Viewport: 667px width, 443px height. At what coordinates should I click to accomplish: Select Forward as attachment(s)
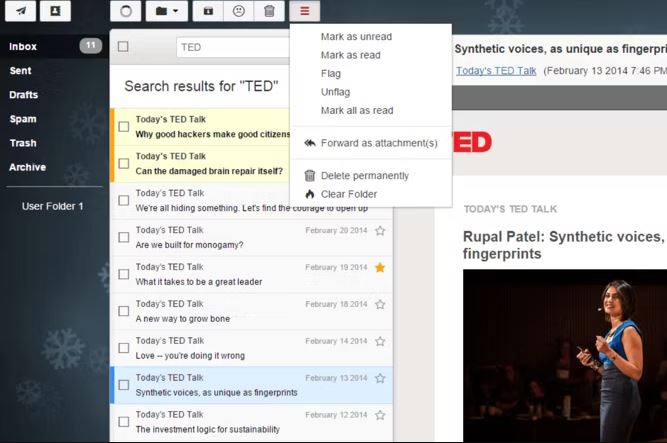coord(379,143)
